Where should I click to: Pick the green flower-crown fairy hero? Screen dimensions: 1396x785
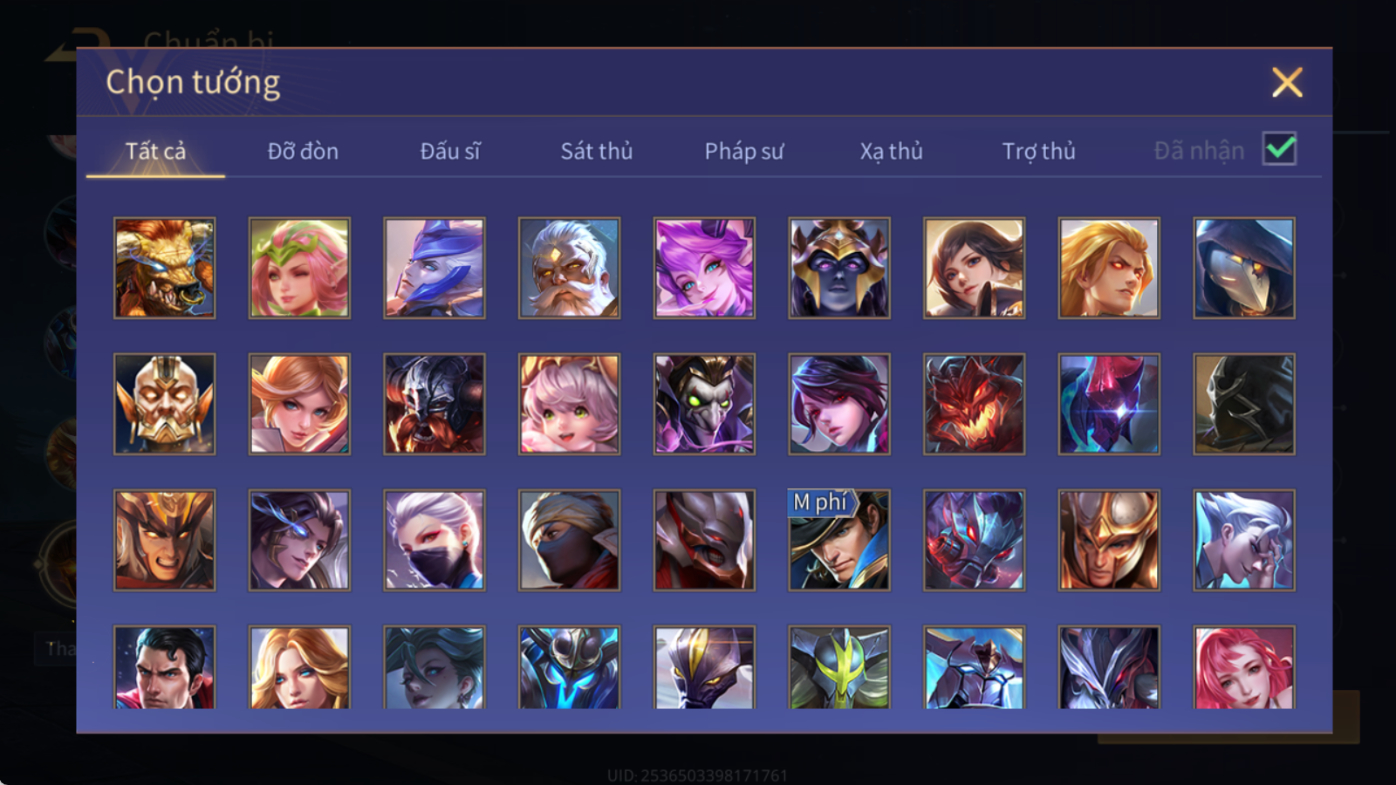coord(299,268)
